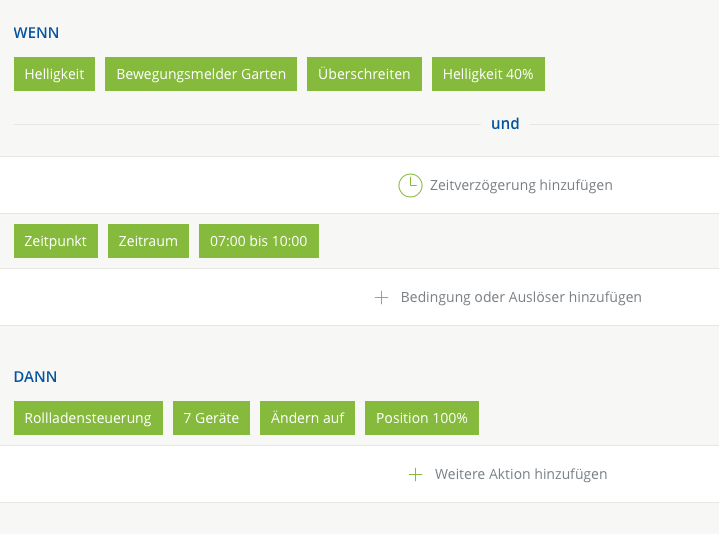Click the clock icon for time delay
Image resolution: width=719 pixels, height=534 pixels.
[x=410, y=185]
